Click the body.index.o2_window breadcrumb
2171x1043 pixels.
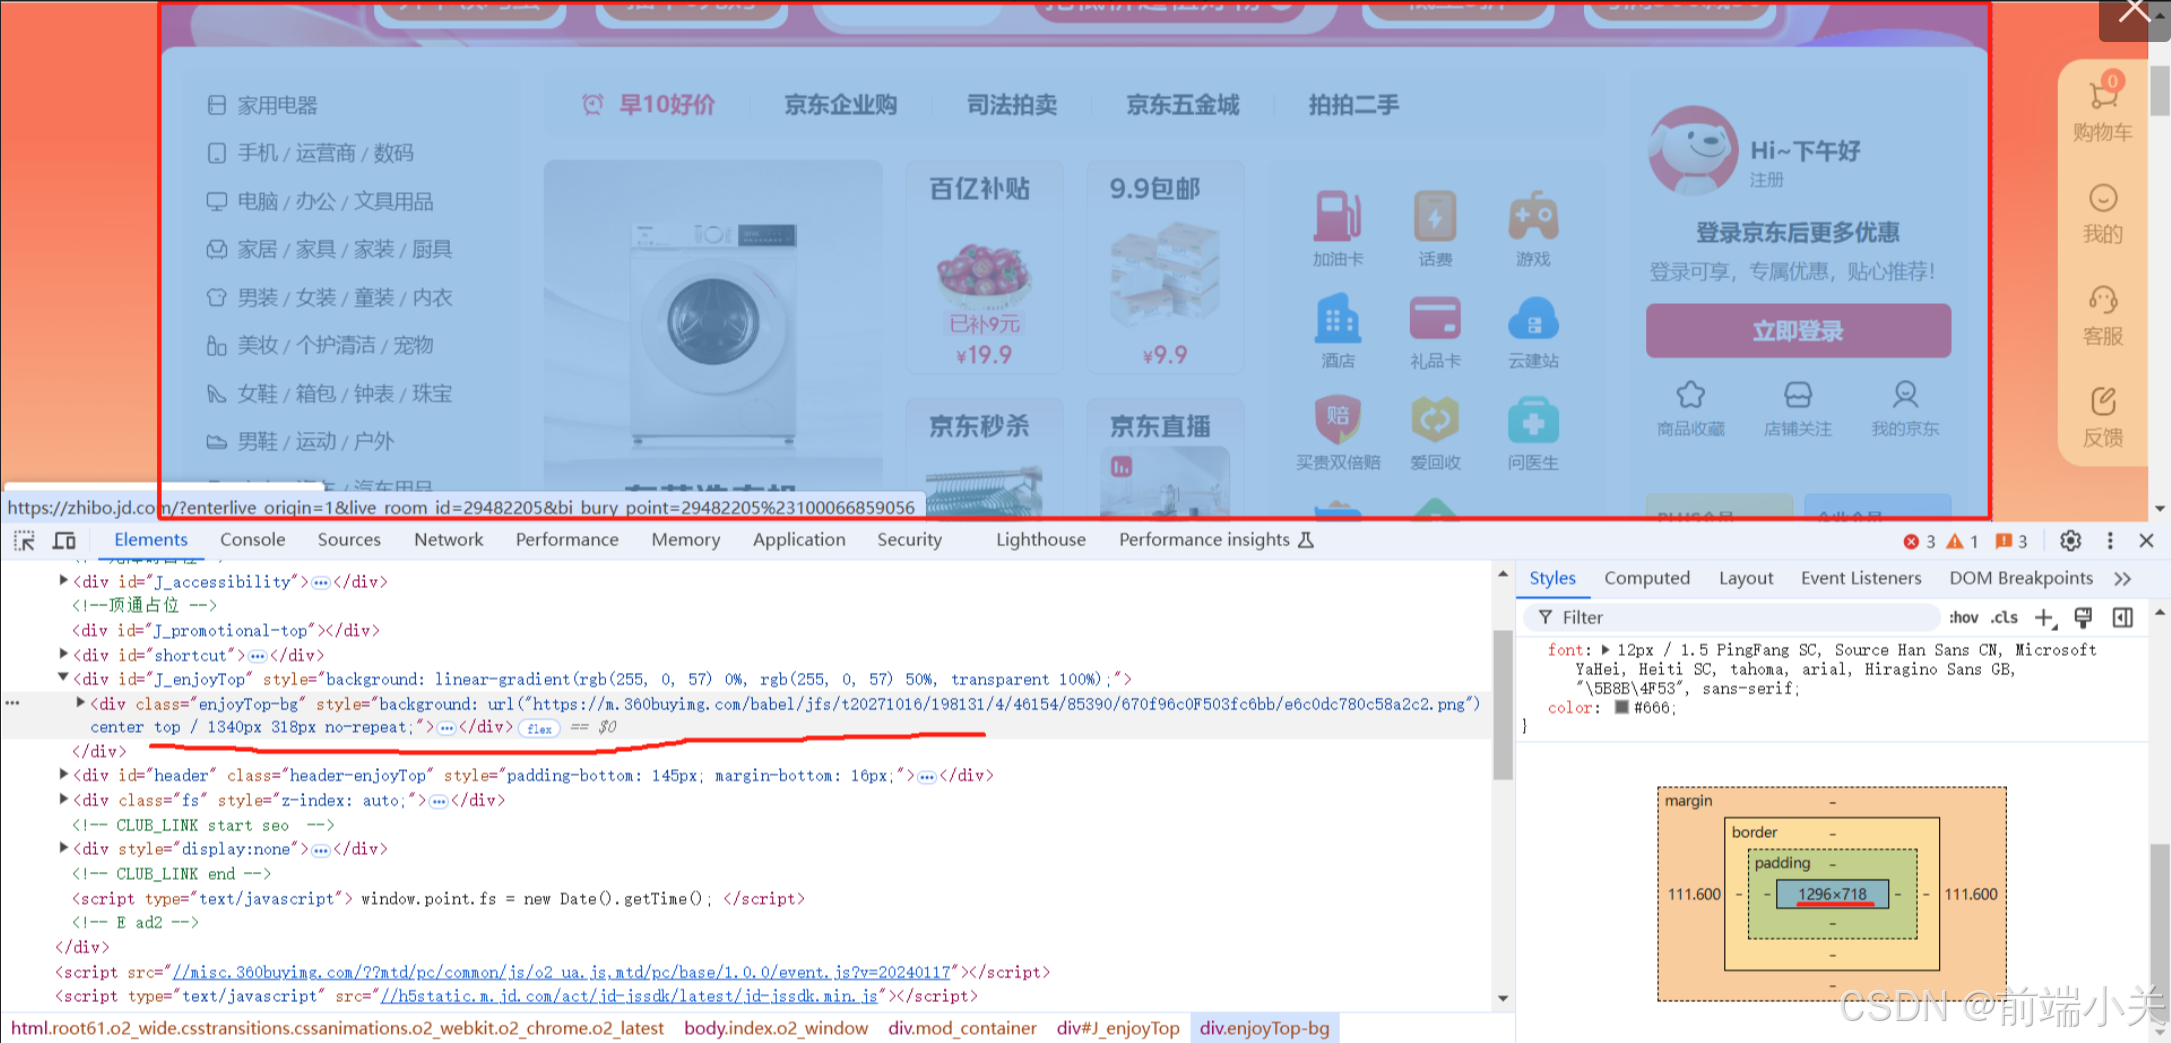[776, 1028]
